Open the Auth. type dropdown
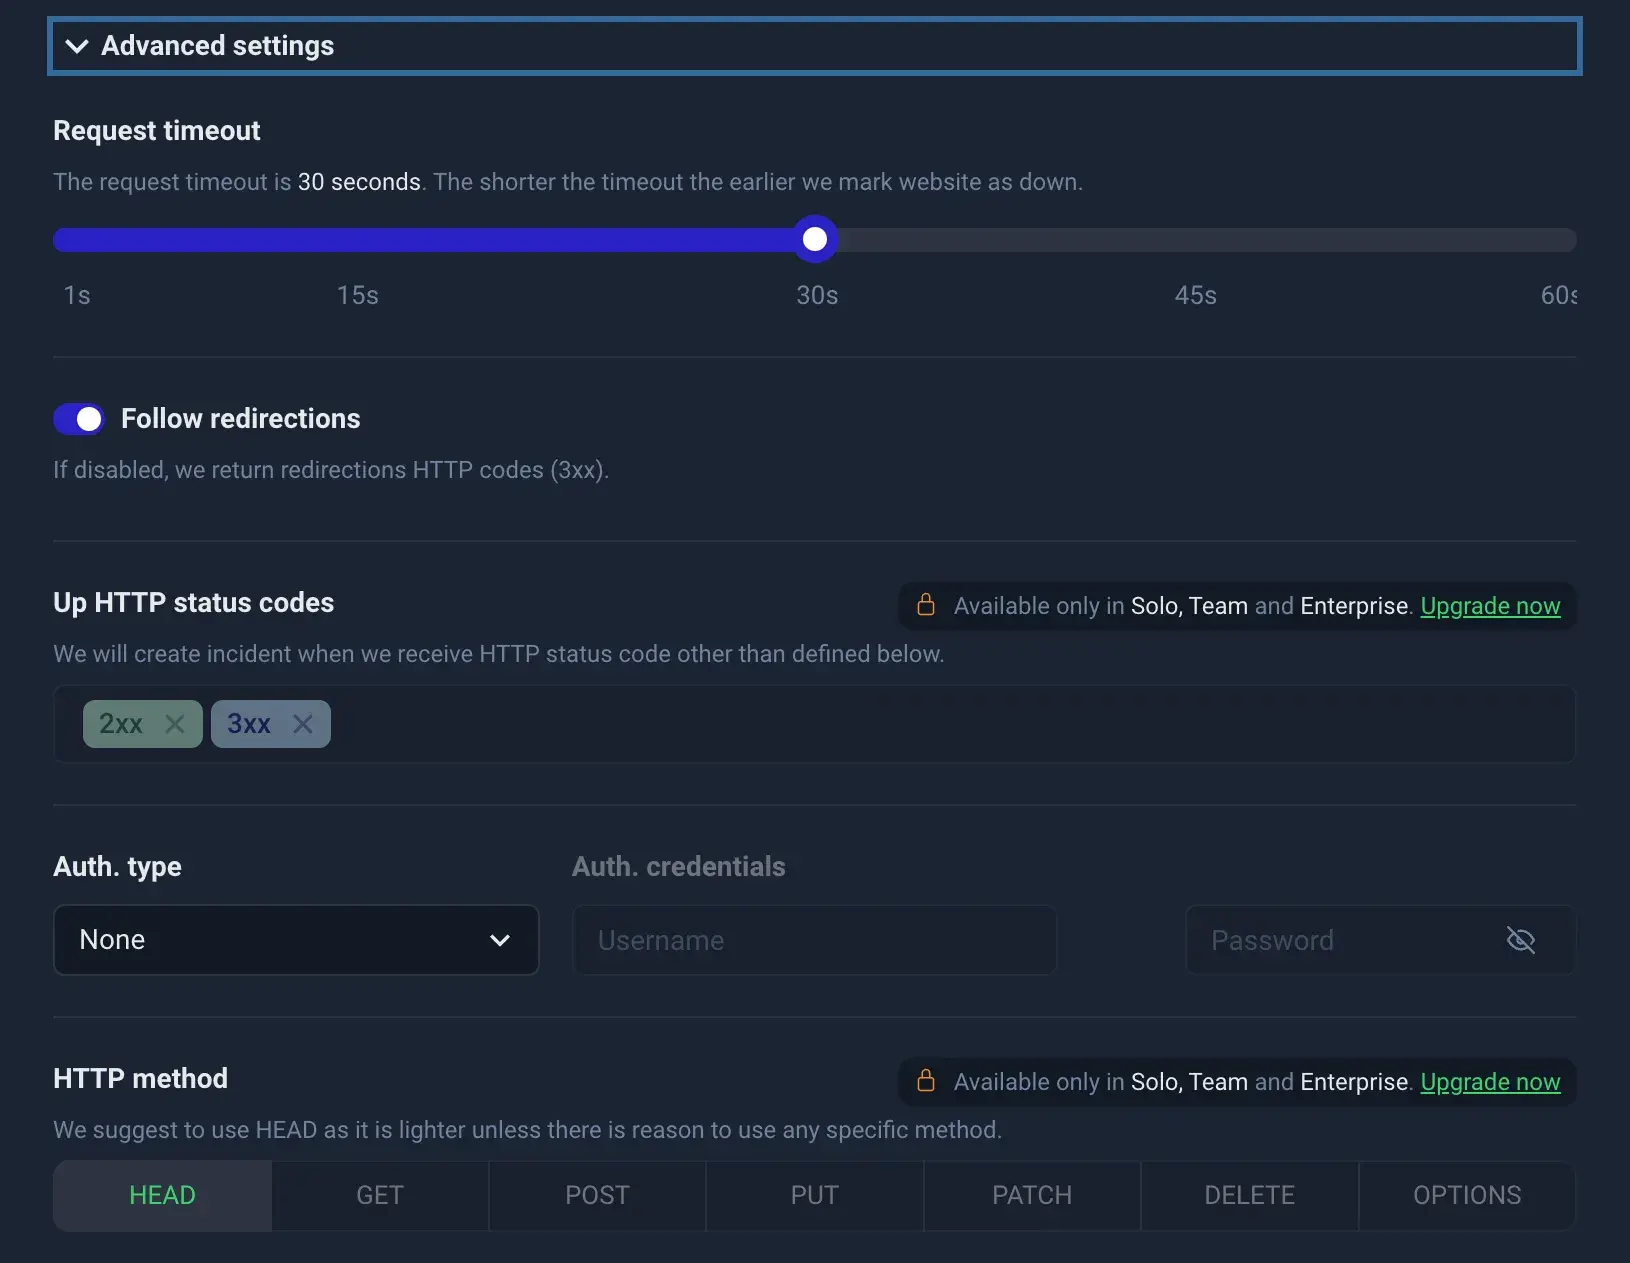The image size is (1630, 1263). pos(296,940)
